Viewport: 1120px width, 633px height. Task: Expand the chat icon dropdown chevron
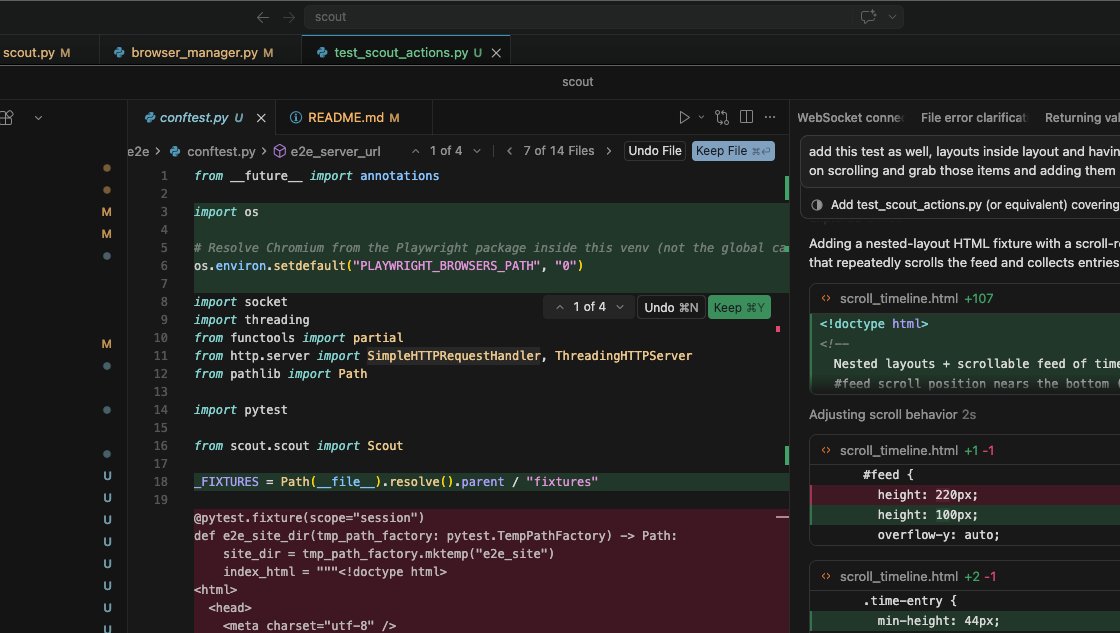[892, 17]
